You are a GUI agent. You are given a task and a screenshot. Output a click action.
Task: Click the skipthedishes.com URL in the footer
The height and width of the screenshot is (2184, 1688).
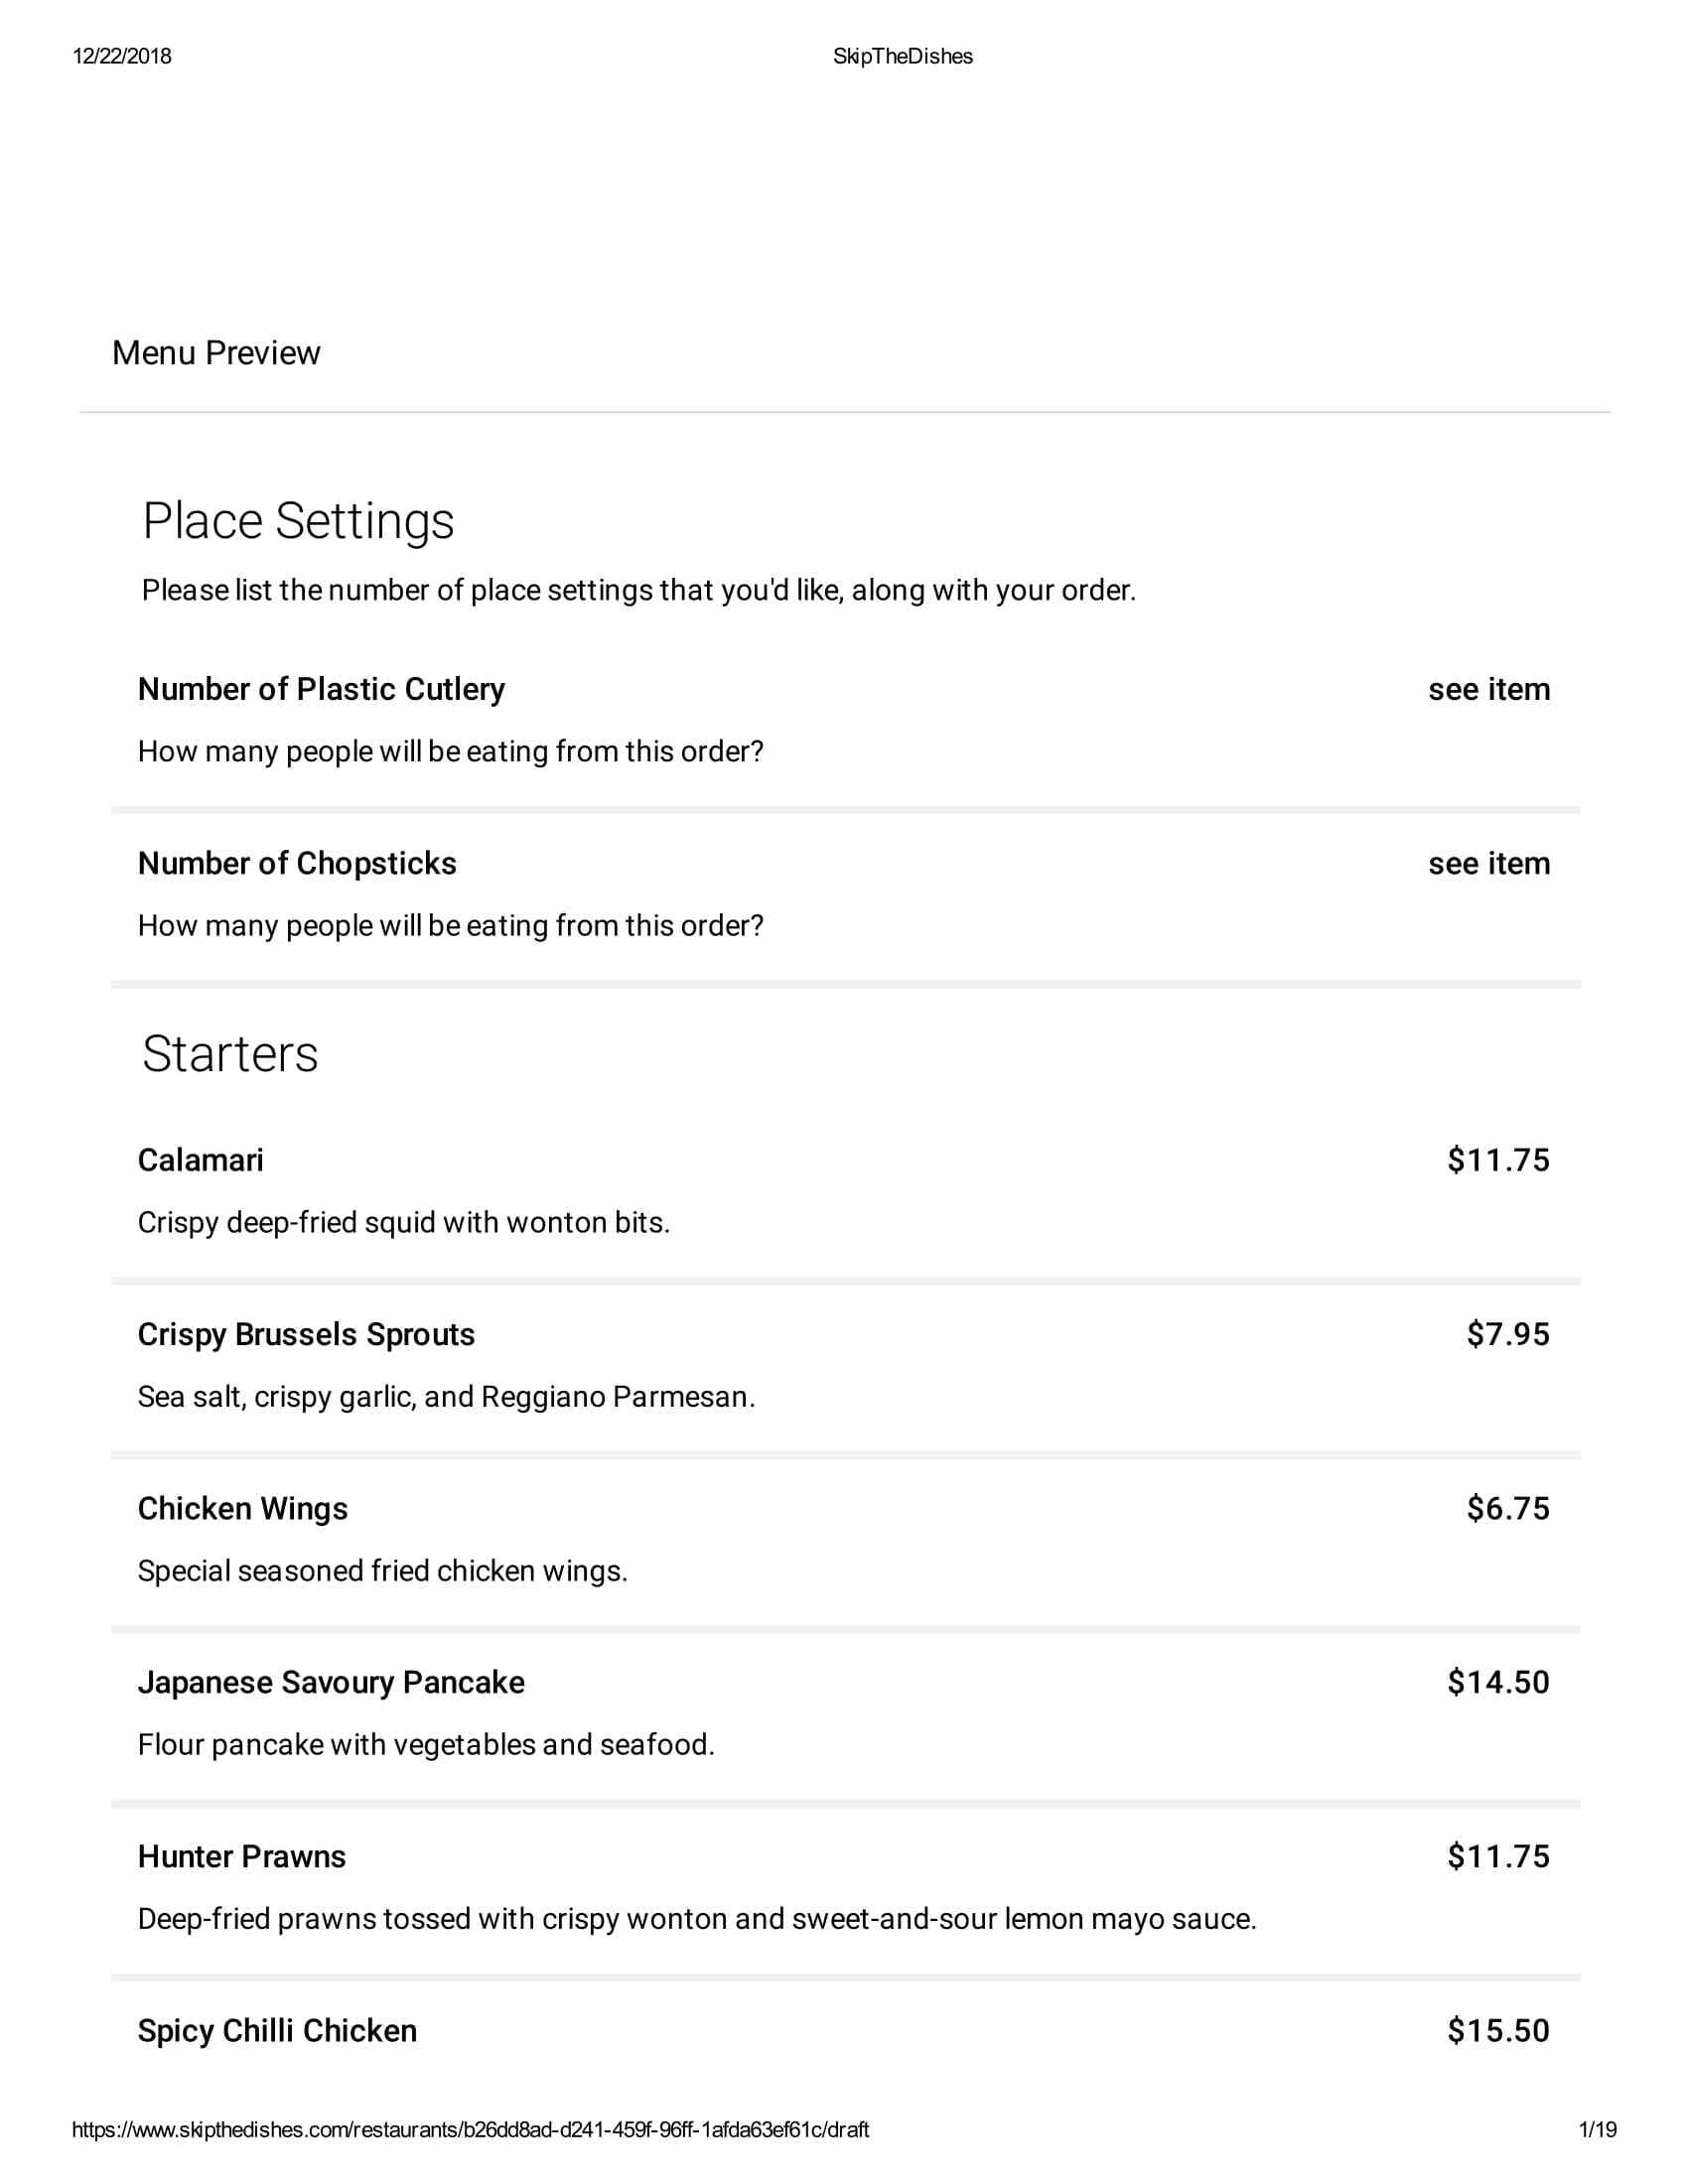tap(470, 2129)
